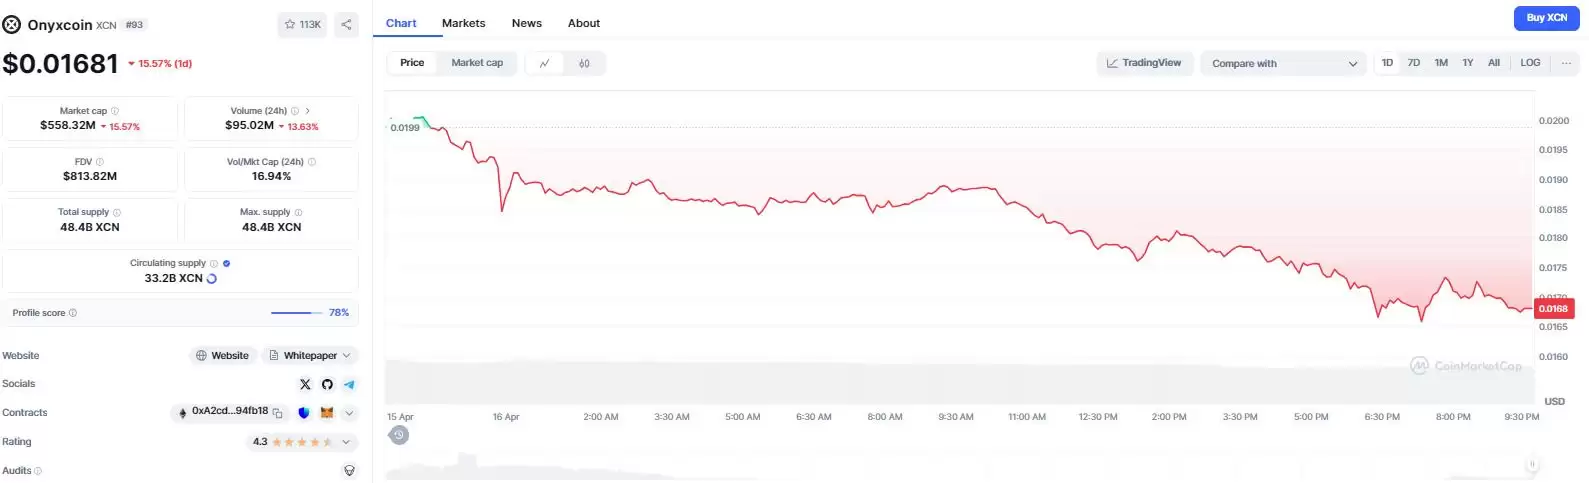
Task: Click the audit badge icon in Audits row
Action: (x=349, y=470)
